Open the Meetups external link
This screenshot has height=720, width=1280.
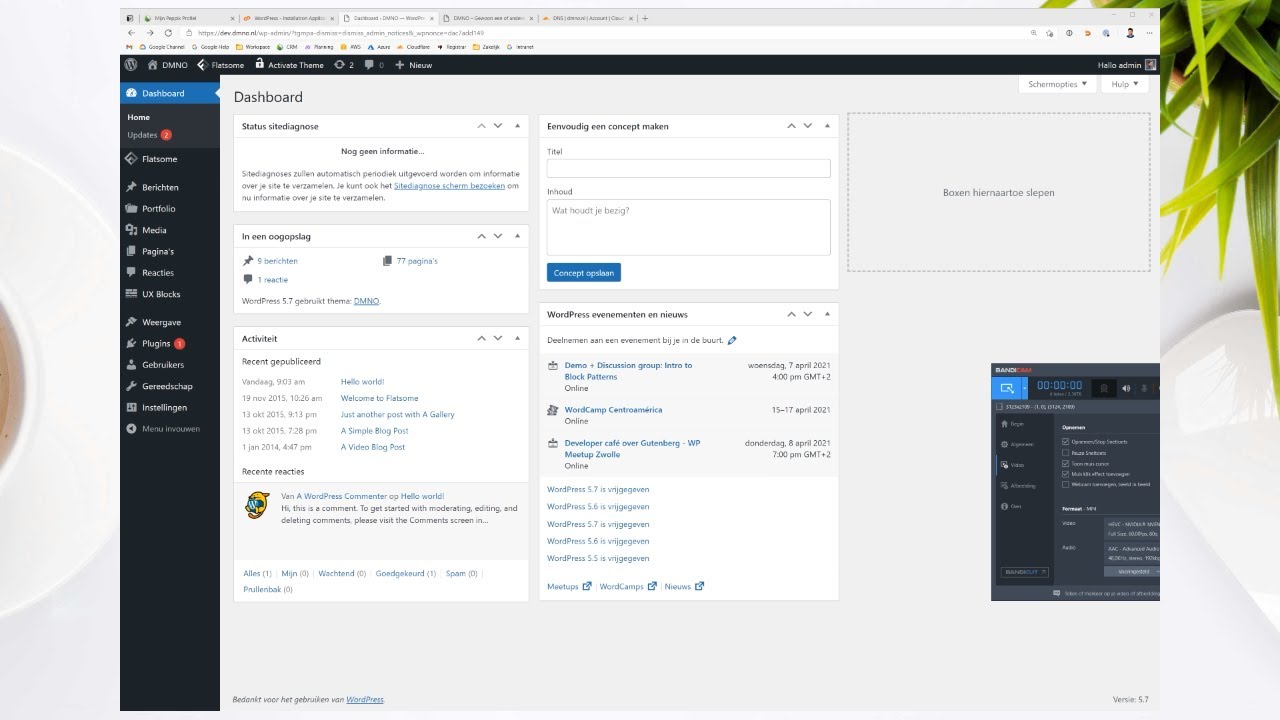pos(569,586)
